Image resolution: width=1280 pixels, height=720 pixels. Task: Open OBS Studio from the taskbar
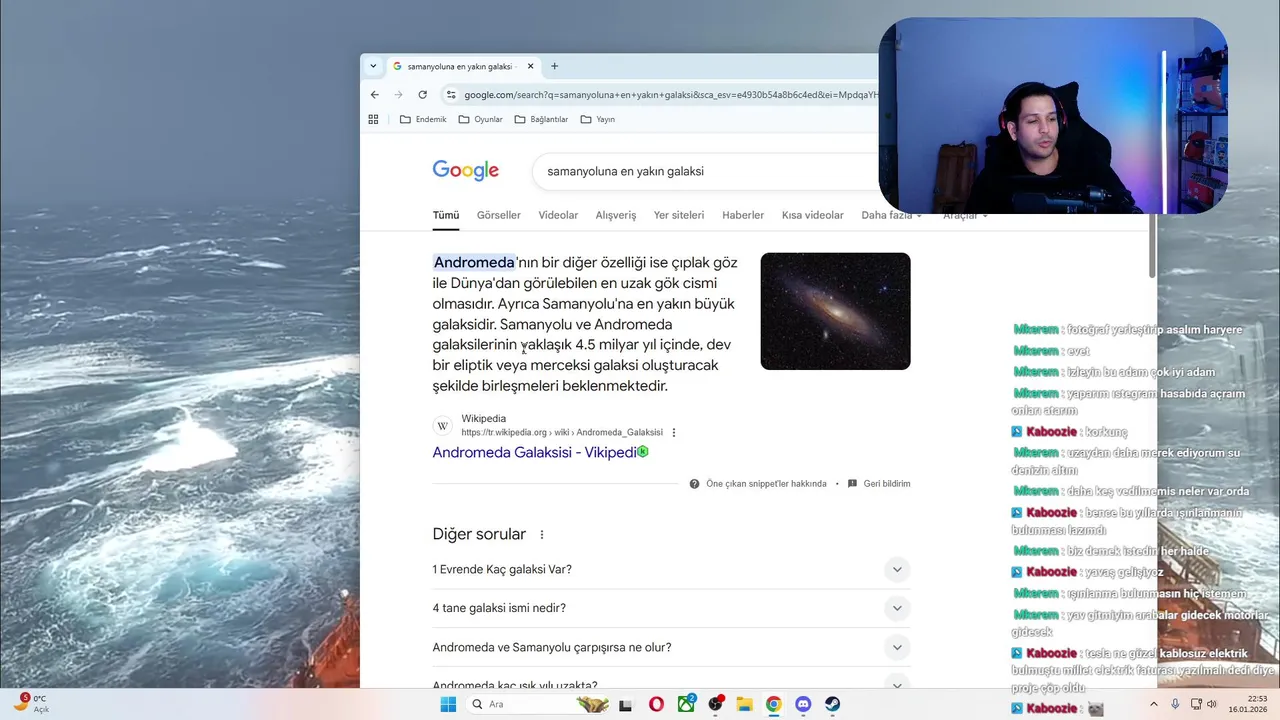coord(715,704)
